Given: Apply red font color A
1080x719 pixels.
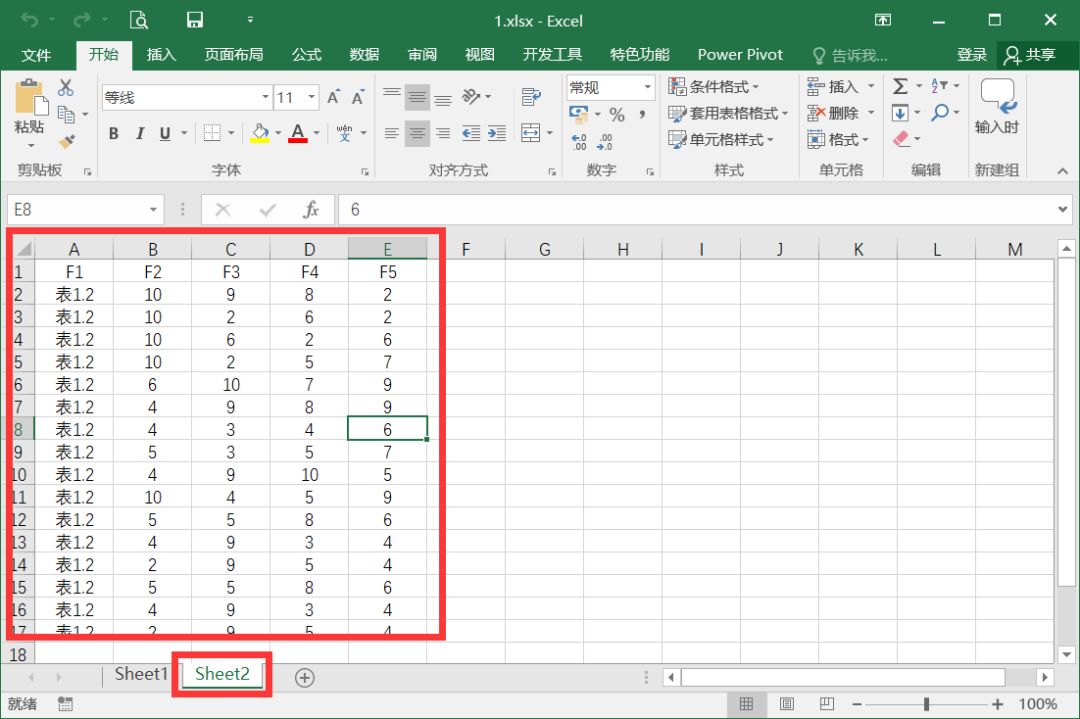Looking at the screenshot, I should point(298,133).
